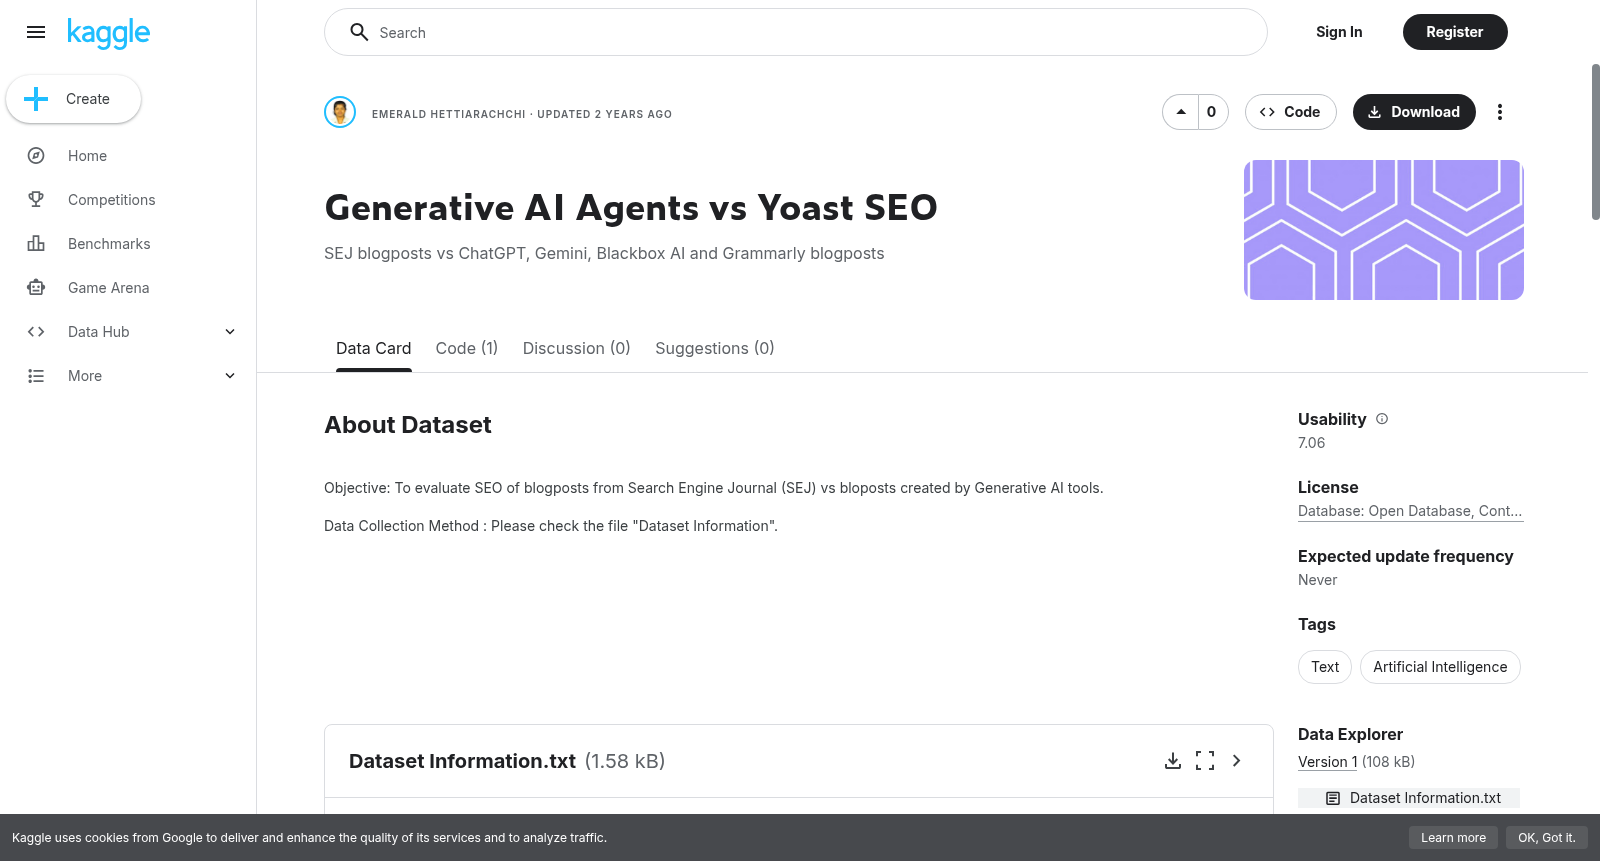
Task: Click the Kaggle logo
Action: point(108,33)
